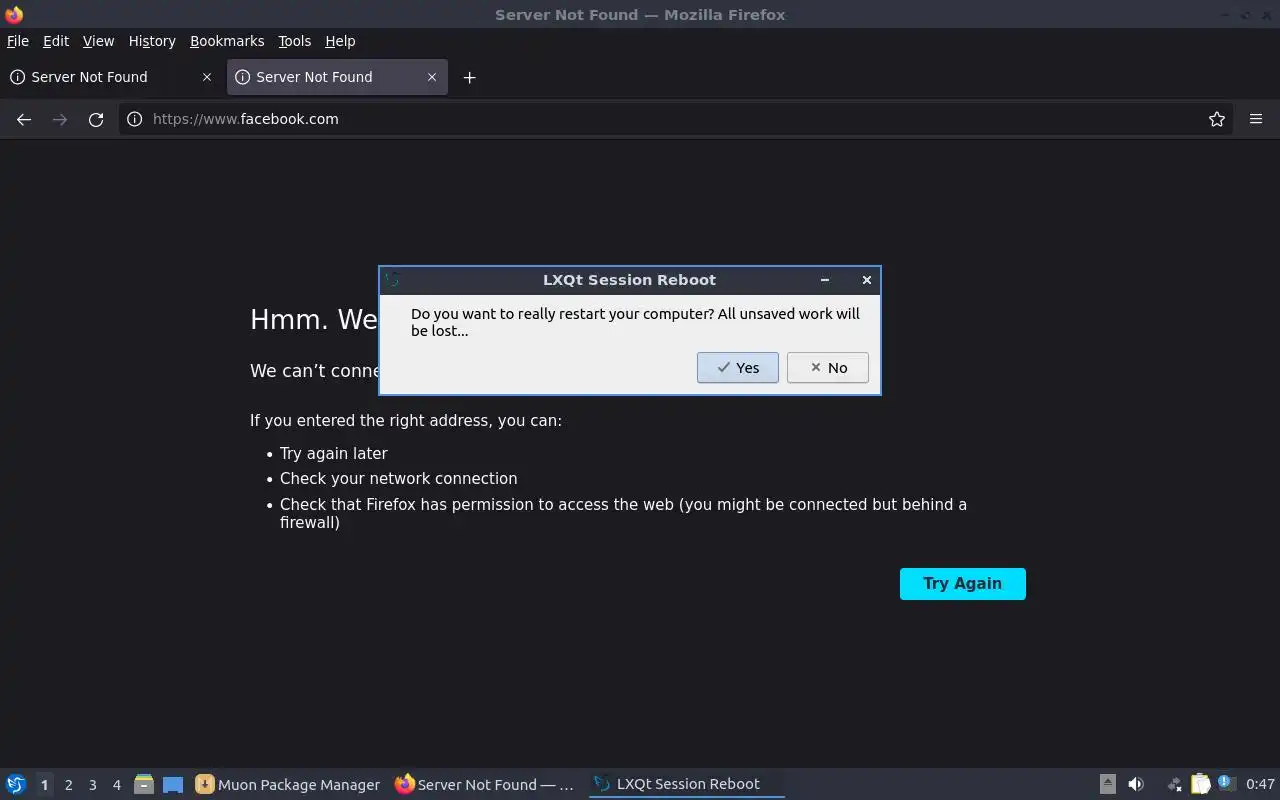Switch to virtual desktop 4
The height and width of the screenshot is (800, 1280).
pyautogui.click(x=116, y=785)
